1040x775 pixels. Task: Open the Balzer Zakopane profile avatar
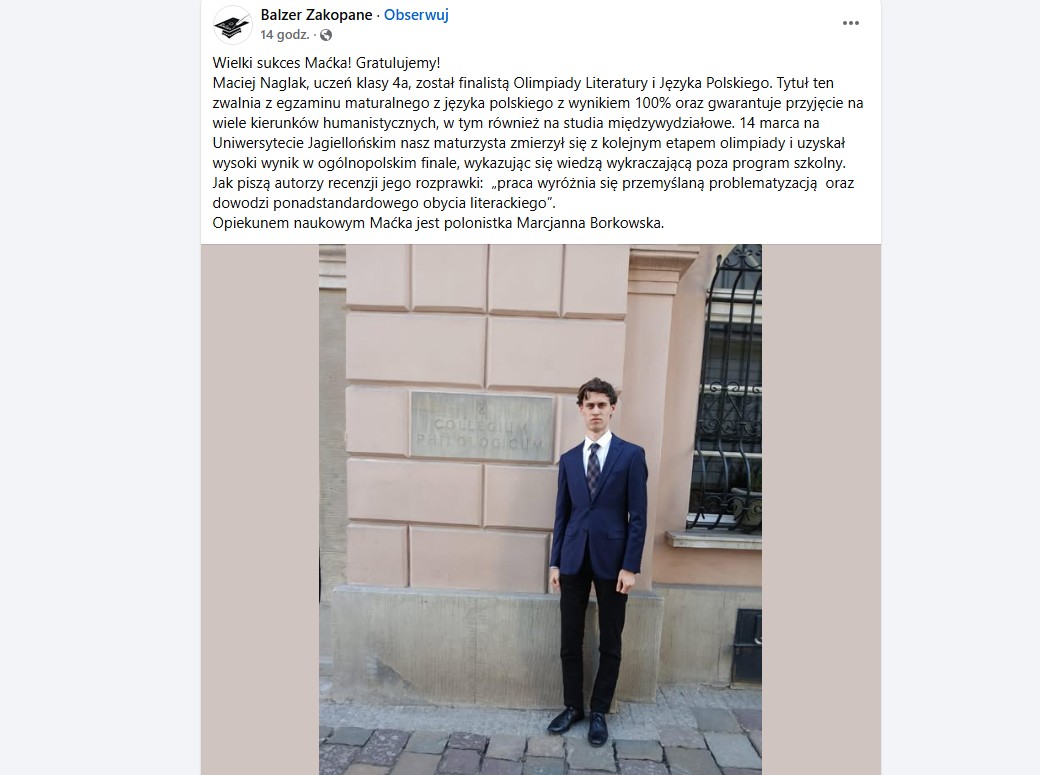click(x=233, y=25)
